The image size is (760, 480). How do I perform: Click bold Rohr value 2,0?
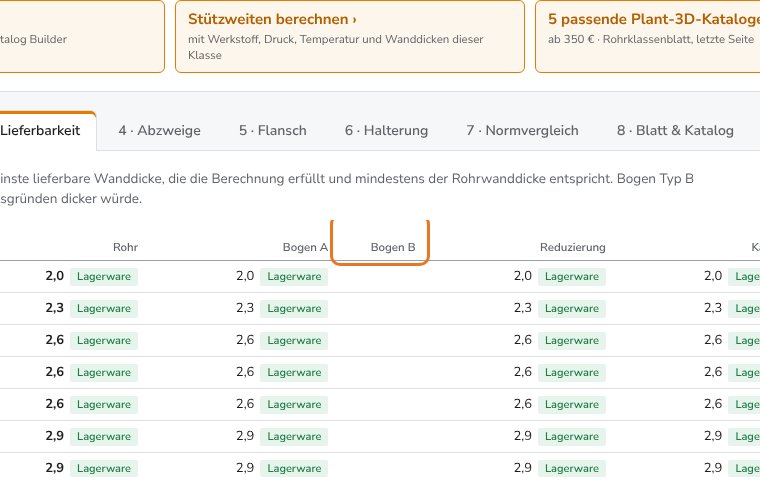pos(55,276)
